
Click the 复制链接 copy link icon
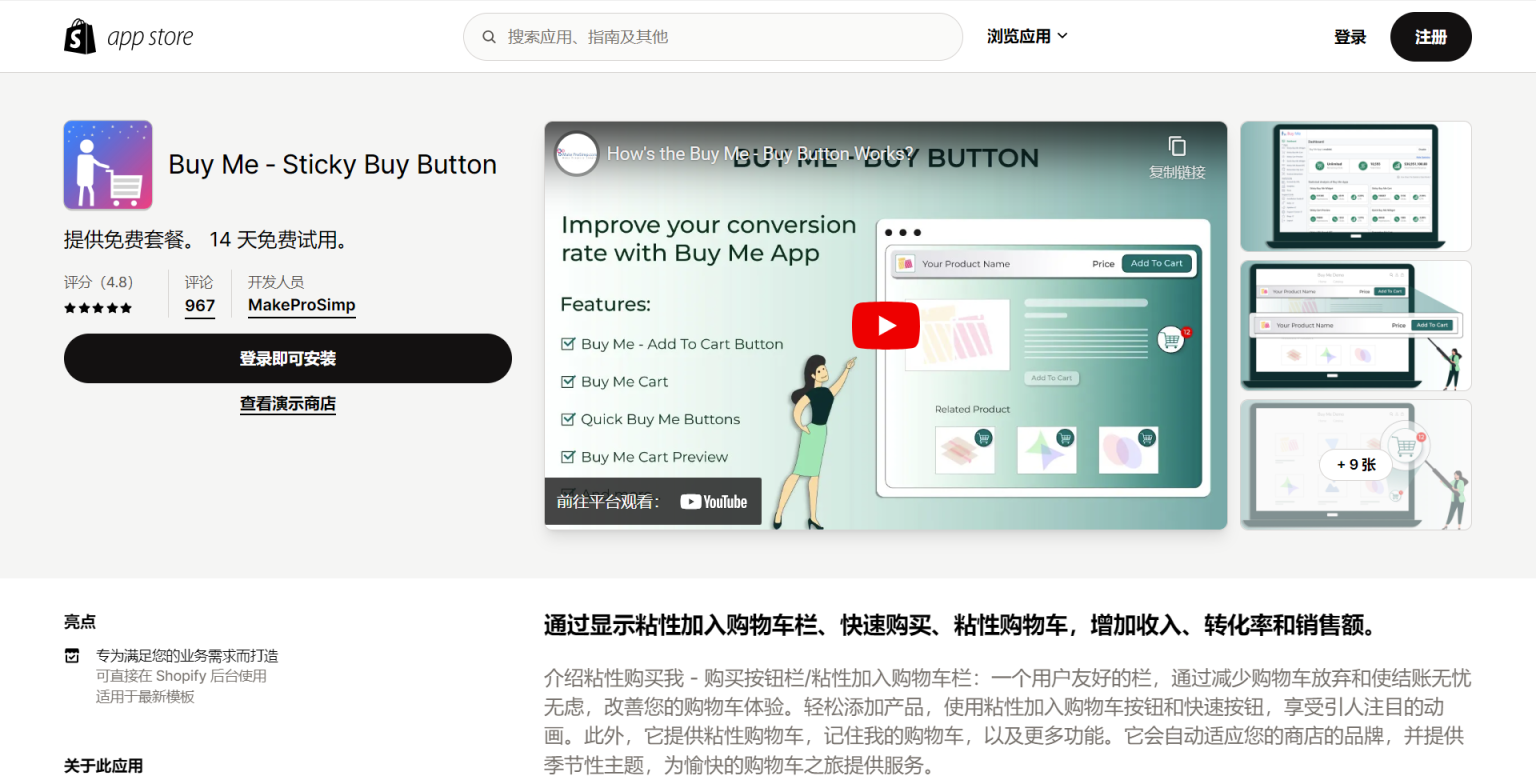tap(1177, 145)
